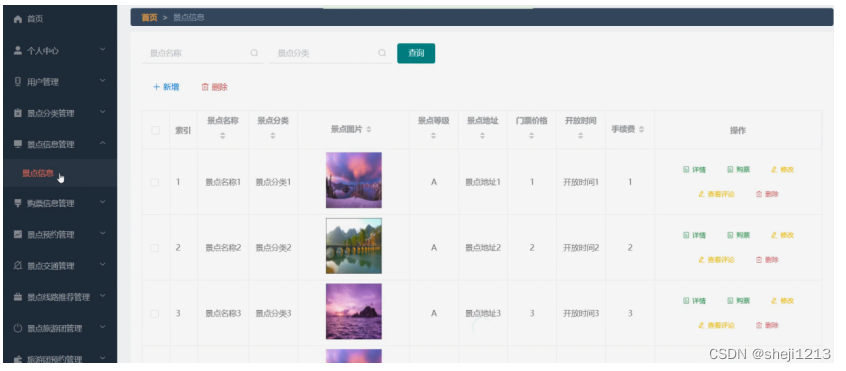Check the checkbox for row 景点名称3

[x=155, y=314]
